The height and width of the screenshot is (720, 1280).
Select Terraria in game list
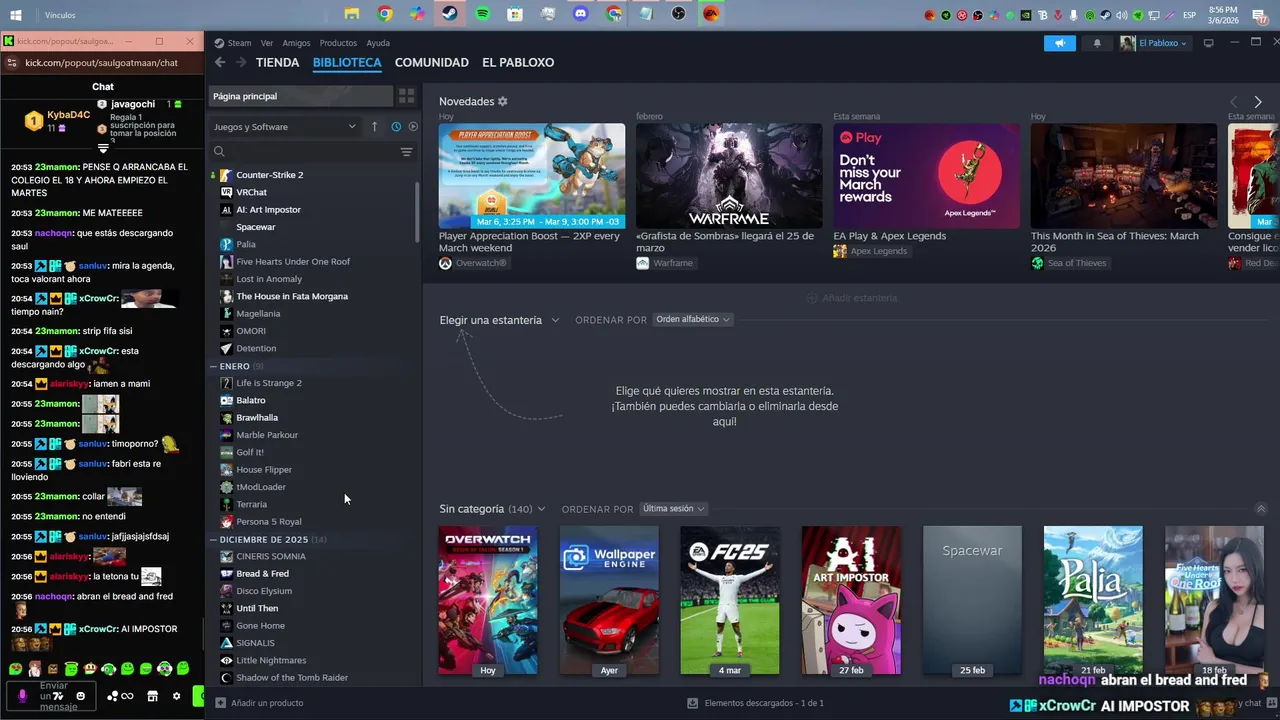coord(251,504)
